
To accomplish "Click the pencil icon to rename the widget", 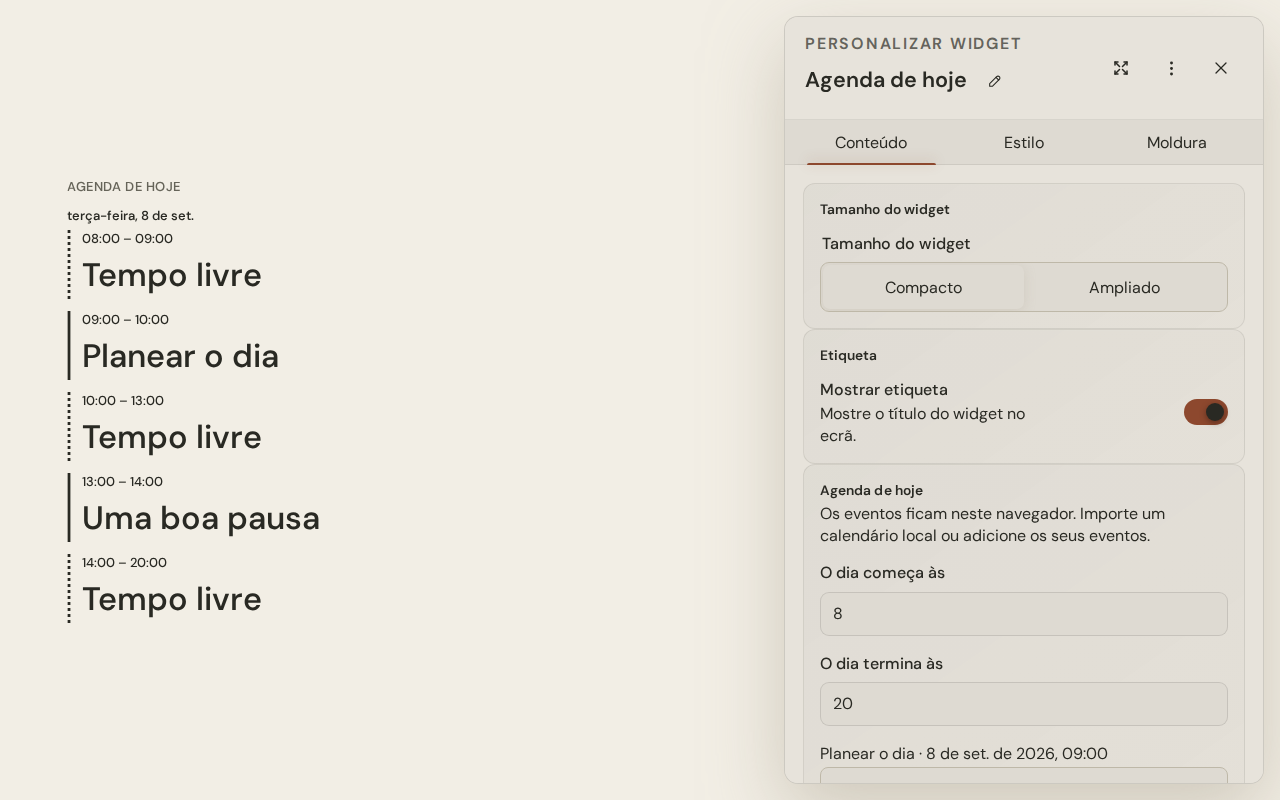I will tap(994, 81).
